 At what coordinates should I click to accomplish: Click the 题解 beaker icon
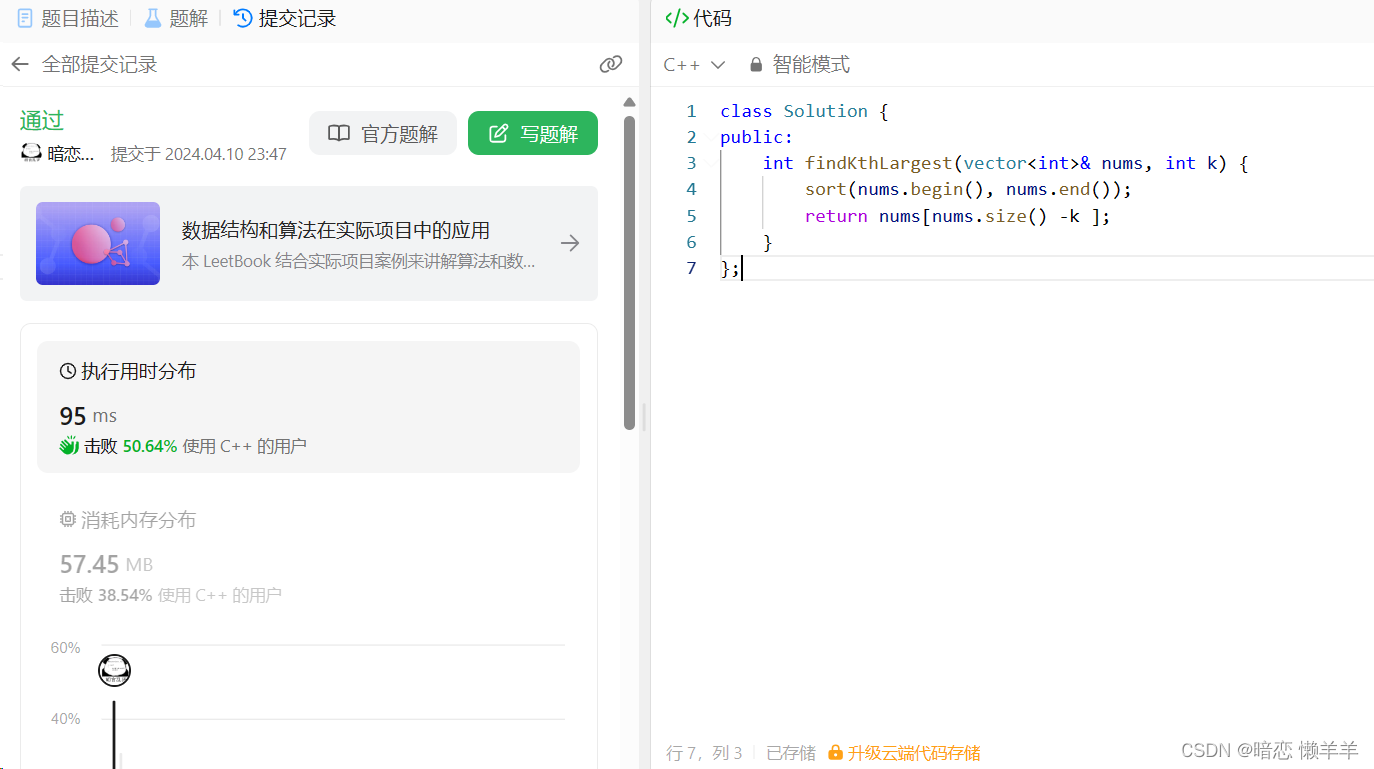(152, 17)
